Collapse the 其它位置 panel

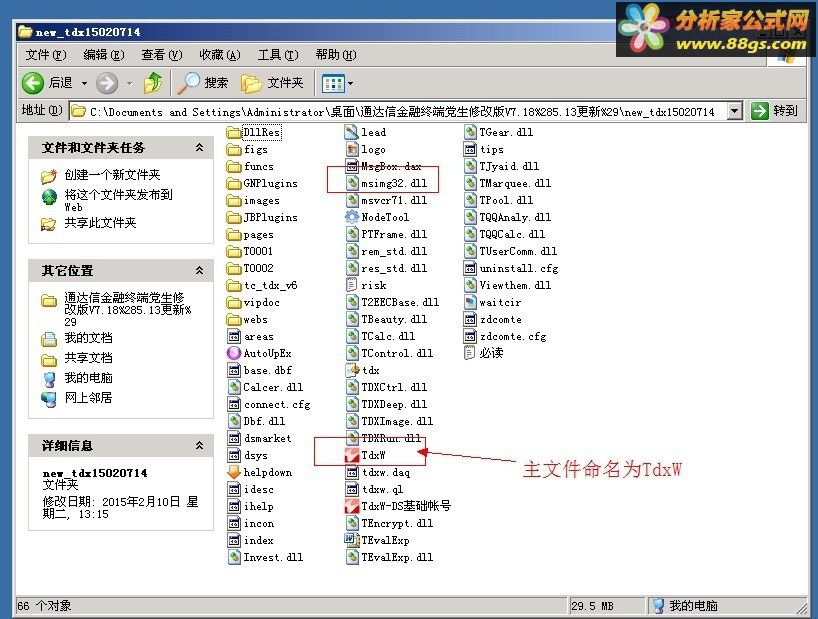tap(199, 270)
